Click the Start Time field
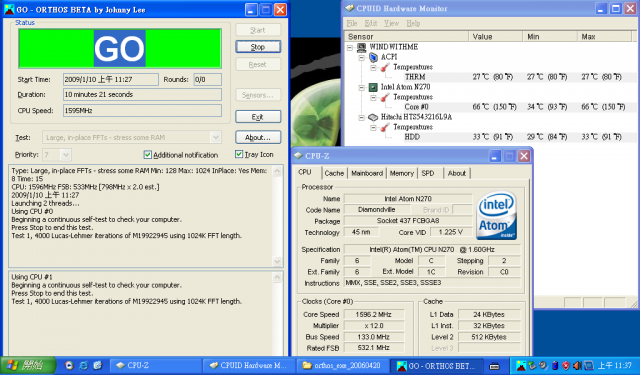Viewport: 640px width, 375px height. 111,80
